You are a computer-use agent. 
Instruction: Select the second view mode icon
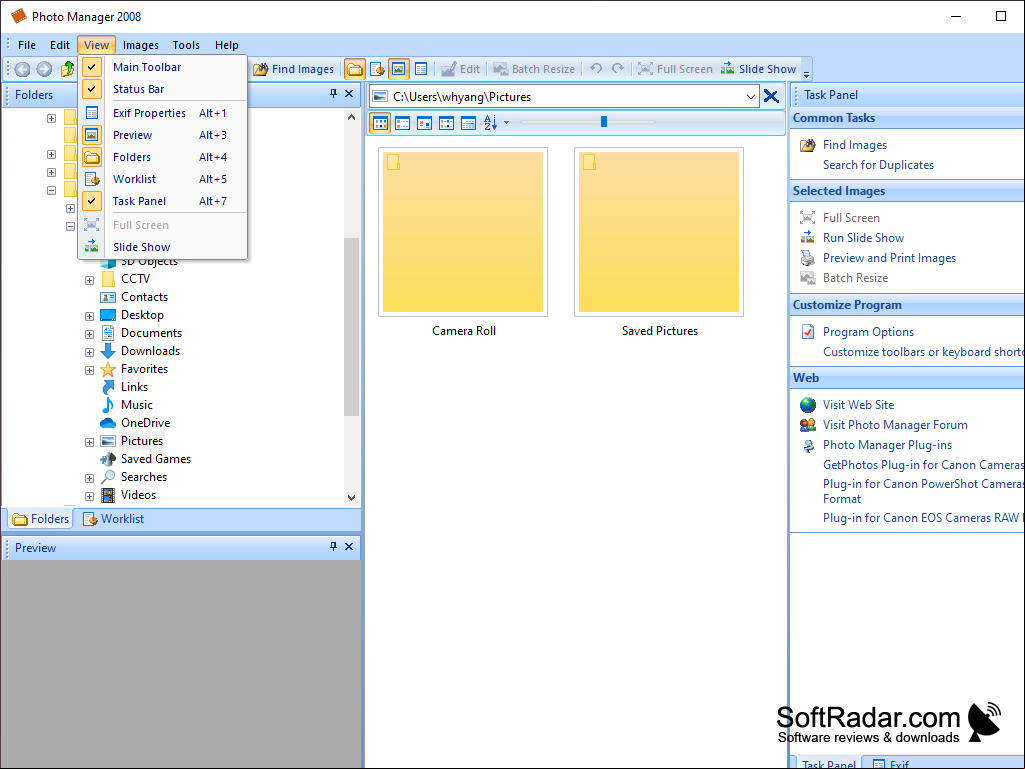pyautogui.click(x=403, y=122)
